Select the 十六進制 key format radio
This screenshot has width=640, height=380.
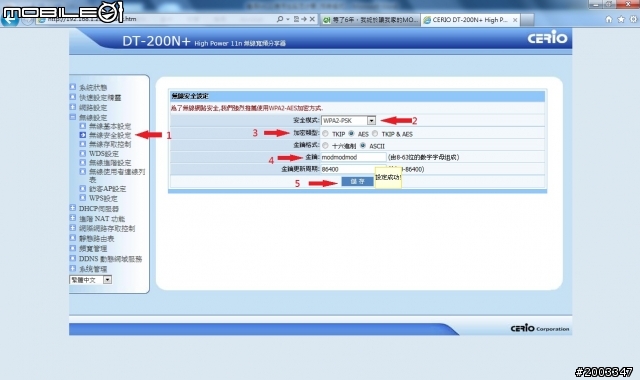[x=325, y=145]
